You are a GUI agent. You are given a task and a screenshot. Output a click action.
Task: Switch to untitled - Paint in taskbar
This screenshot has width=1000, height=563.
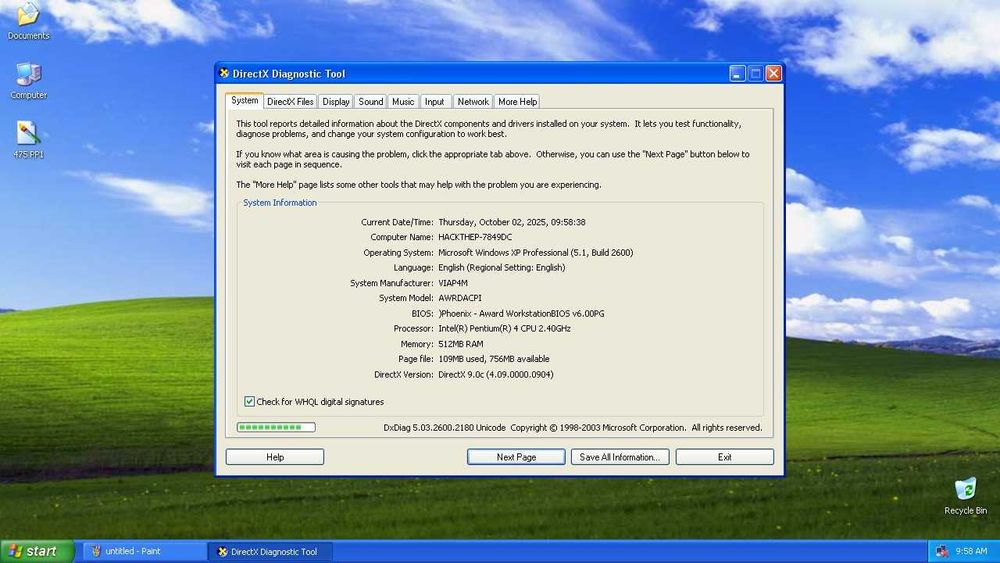pyautogui.click(x=143, y=552)
